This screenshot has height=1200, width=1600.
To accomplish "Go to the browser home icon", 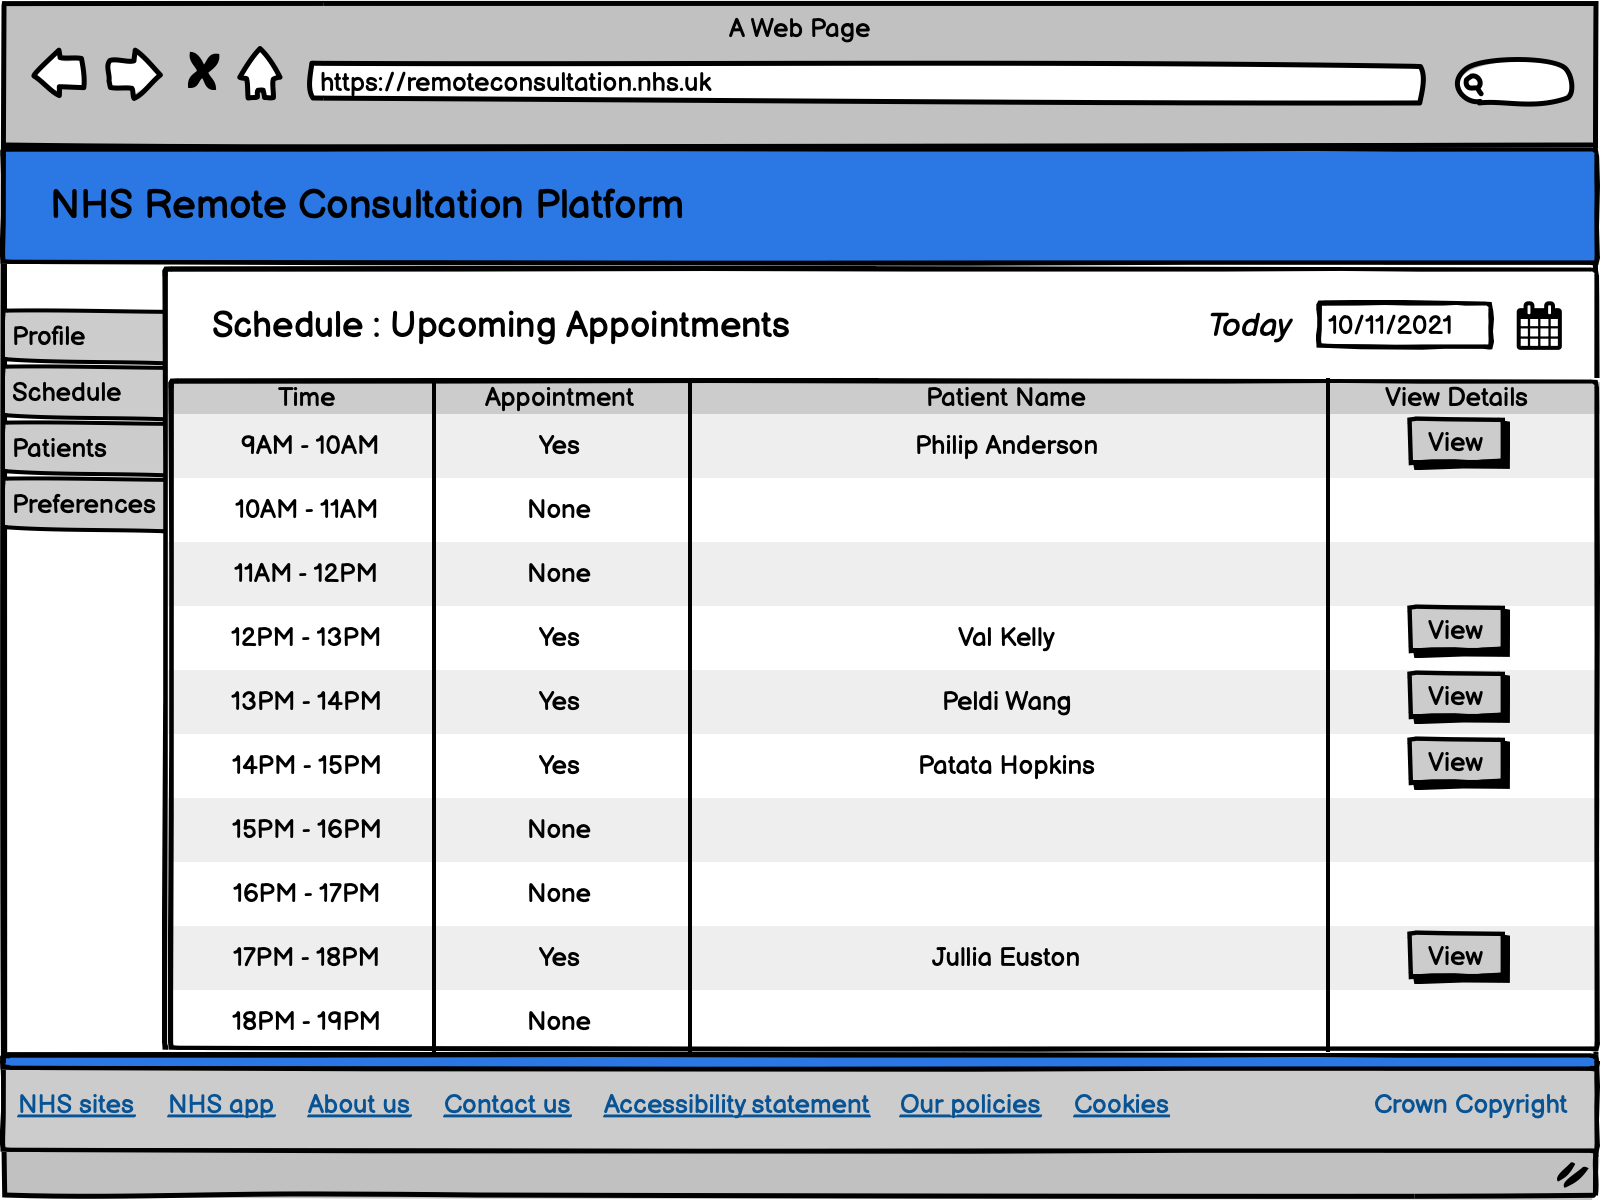I will 260,73.
